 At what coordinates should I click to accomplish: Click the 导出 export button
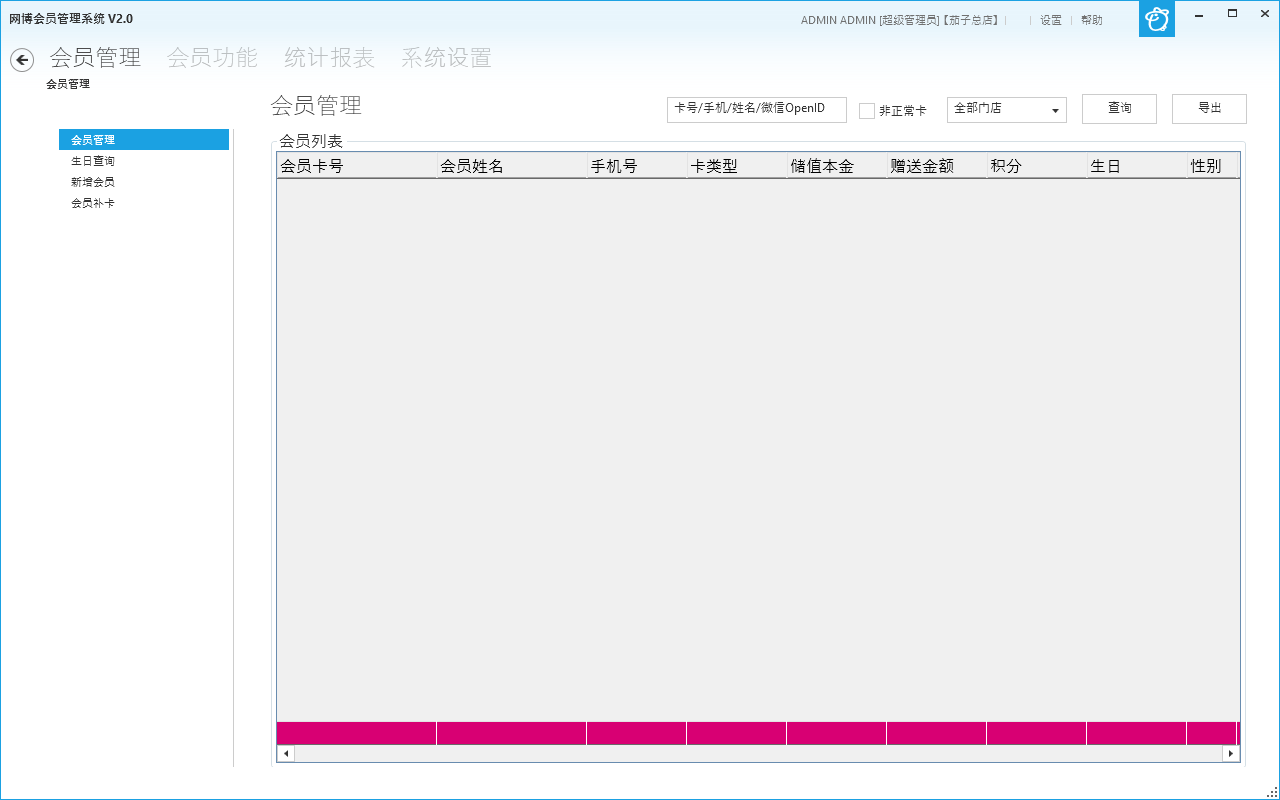(x=1209, y=109)
